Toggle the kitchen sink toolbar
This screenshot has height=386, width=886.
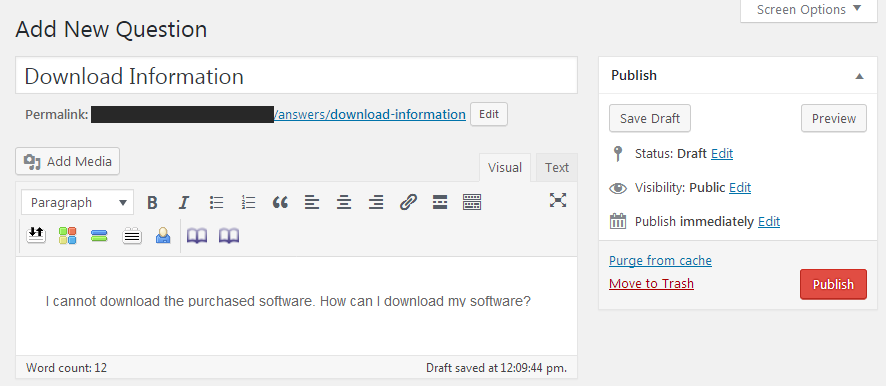[472, 202]
